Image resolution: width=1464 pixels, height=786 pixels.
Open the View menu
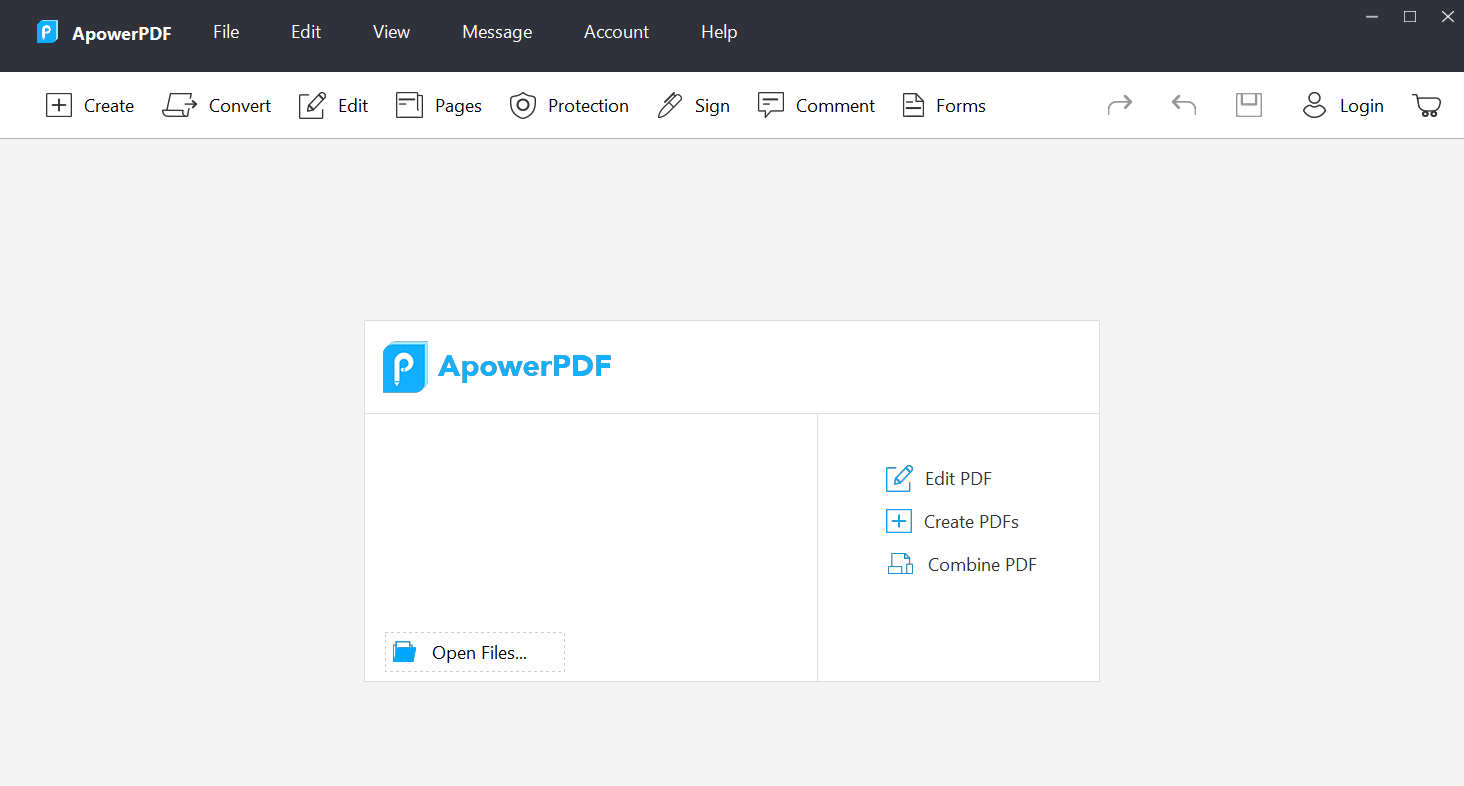(x=391, y=32)
